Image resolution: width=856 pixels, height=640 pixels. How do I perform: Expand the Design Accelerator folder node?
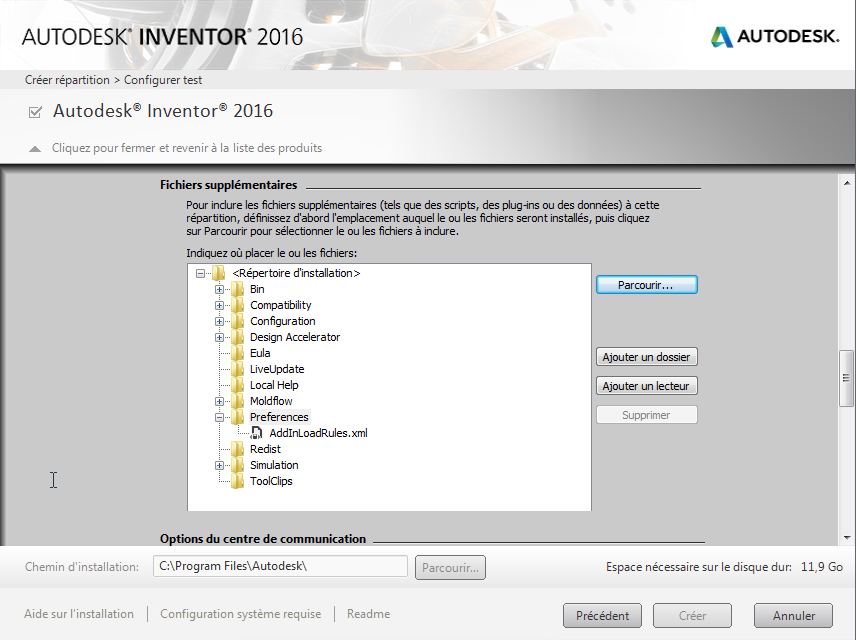click(x=219, y=337)
